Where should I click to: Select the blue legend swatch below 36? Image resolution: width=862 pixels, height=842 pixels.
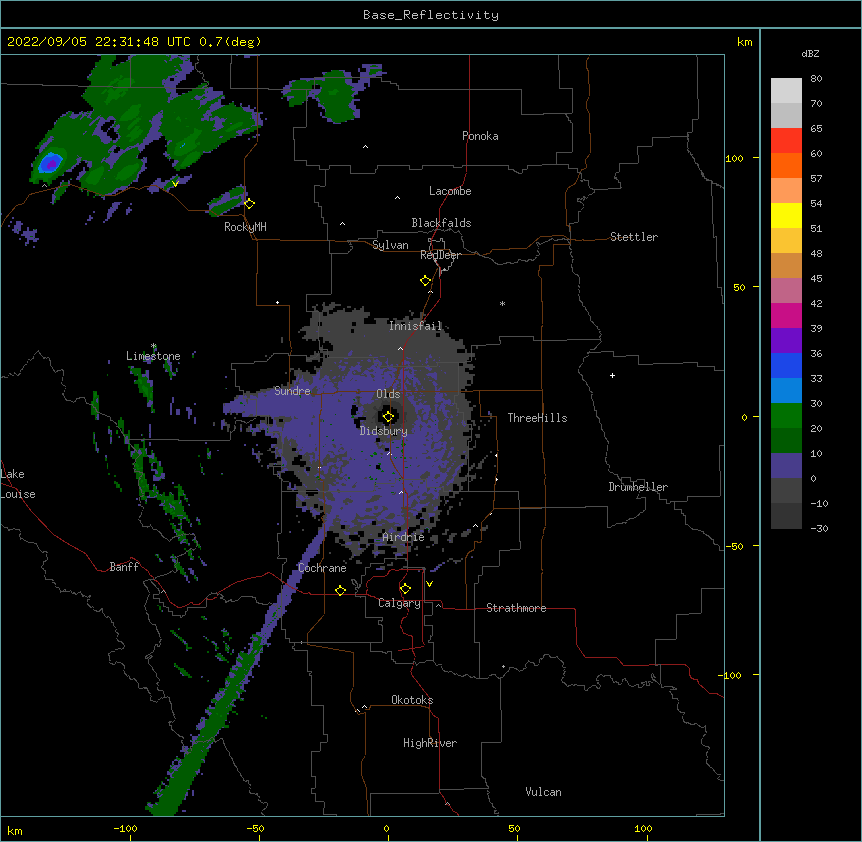click(786, 365)
